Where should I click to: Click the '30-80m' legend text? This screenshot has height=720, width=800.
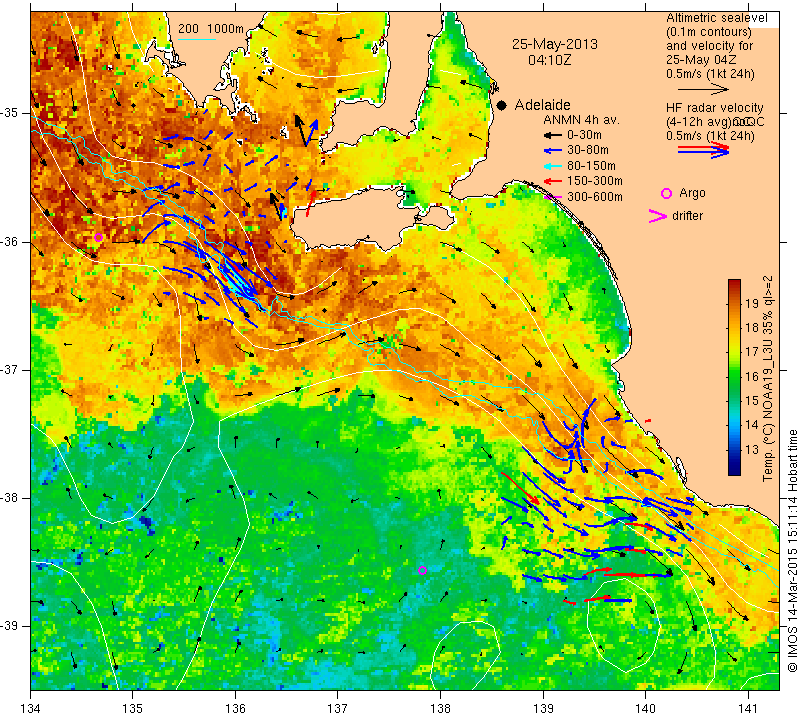(x=588, y=151)
